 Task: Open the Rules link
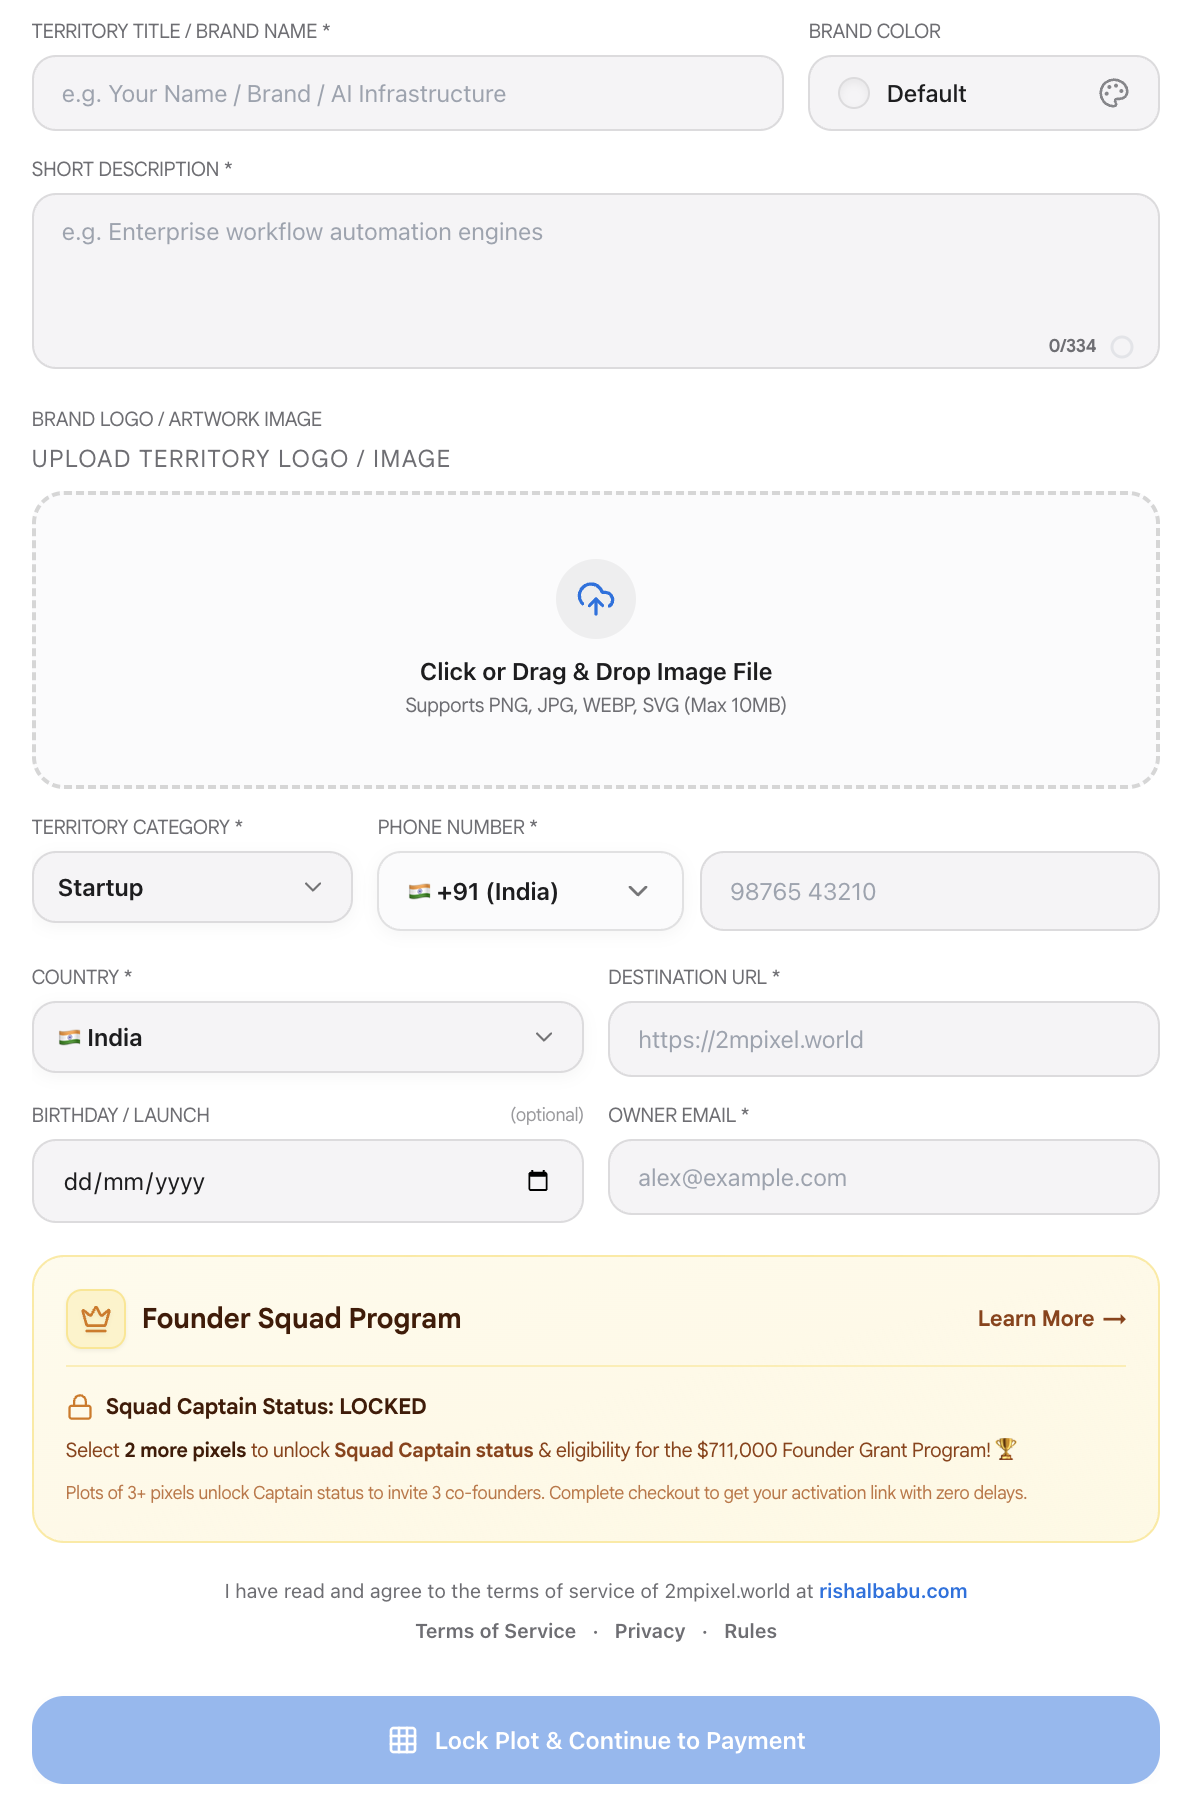coord(751,1631)
